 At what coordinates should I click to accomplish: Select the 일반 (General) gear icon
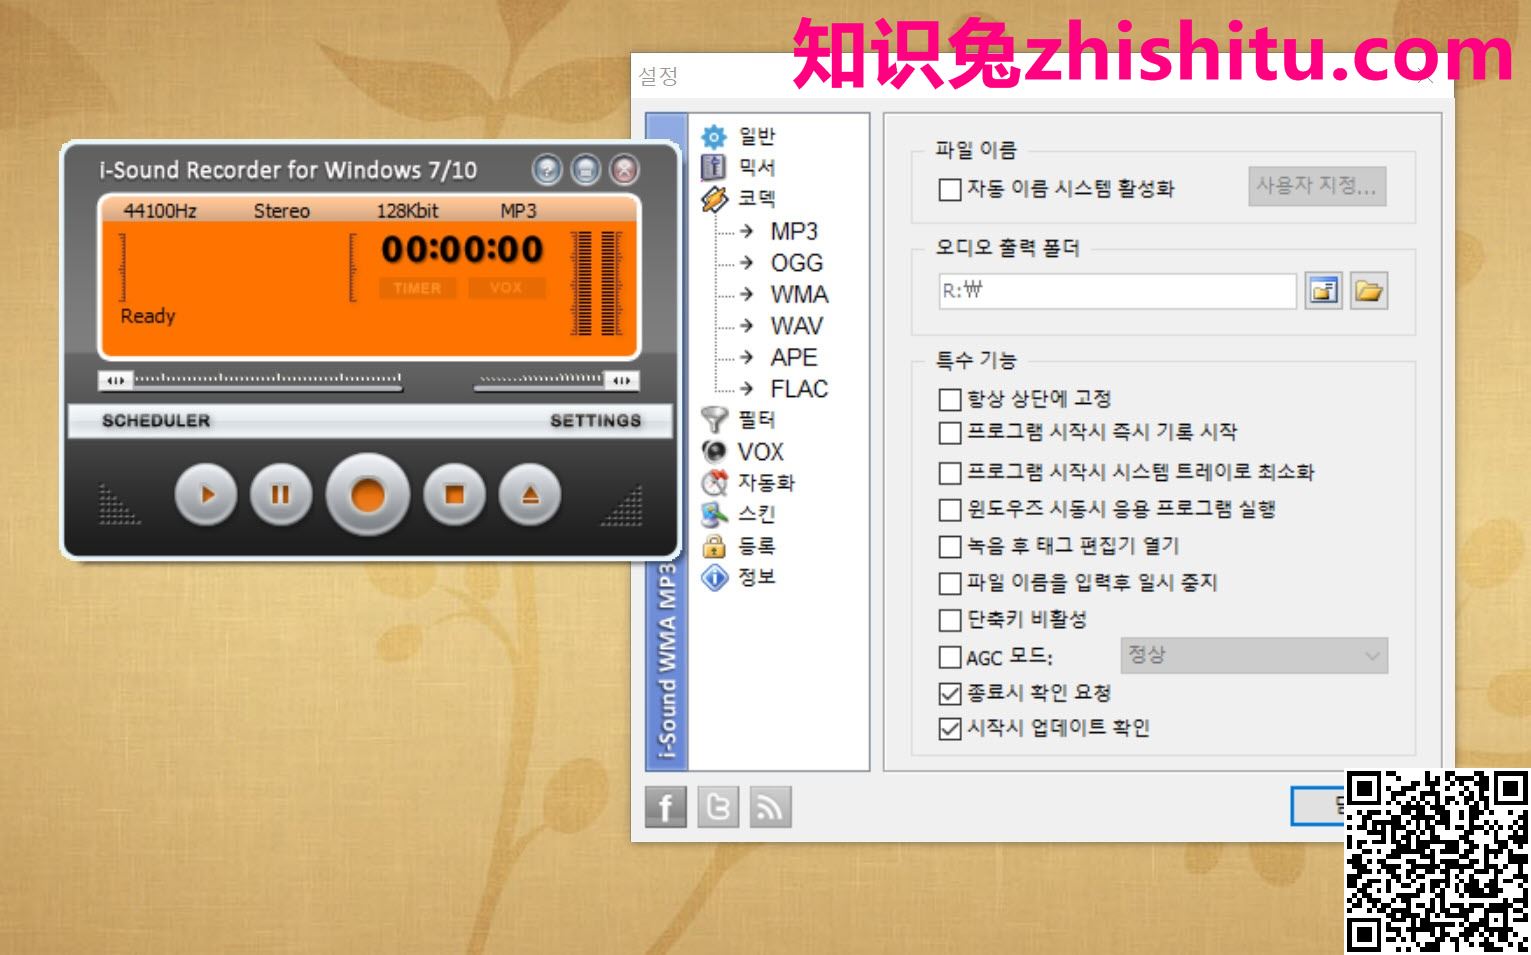714,136
